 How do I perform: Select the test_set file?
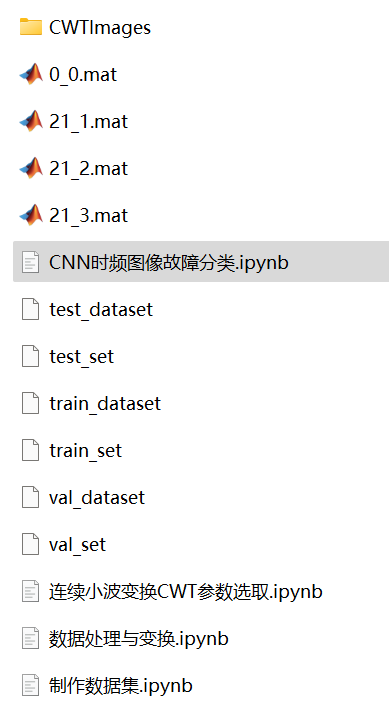coord(81,357)
